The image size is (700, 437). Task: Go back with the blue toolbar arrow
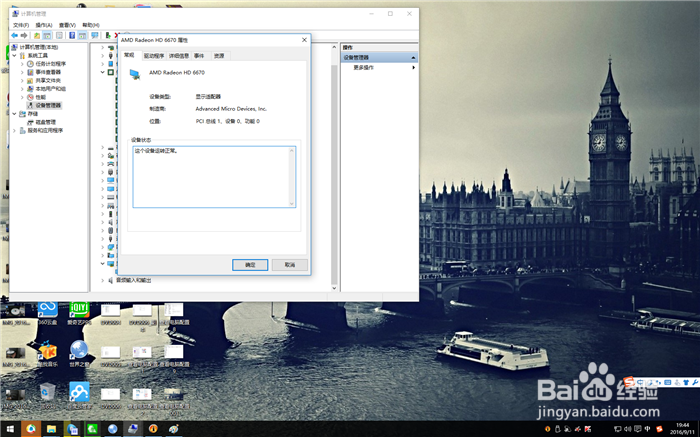tap(14, 35)
